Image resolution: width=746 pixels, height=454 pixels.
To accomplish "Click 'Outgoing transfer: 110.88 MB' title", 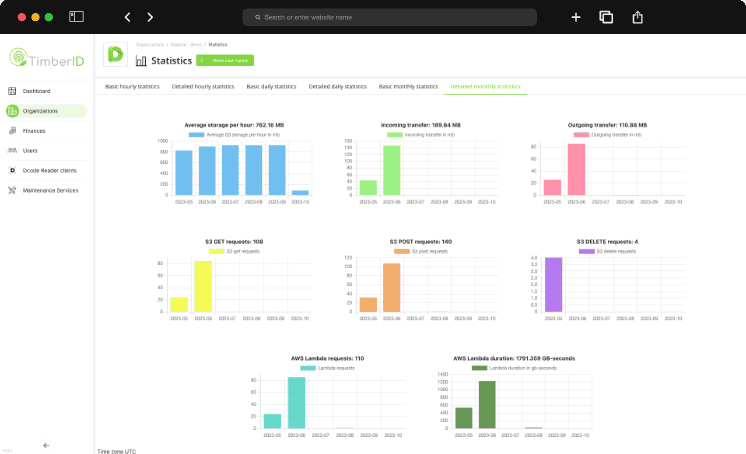I will pyautogui.click(x=607, y=125).
